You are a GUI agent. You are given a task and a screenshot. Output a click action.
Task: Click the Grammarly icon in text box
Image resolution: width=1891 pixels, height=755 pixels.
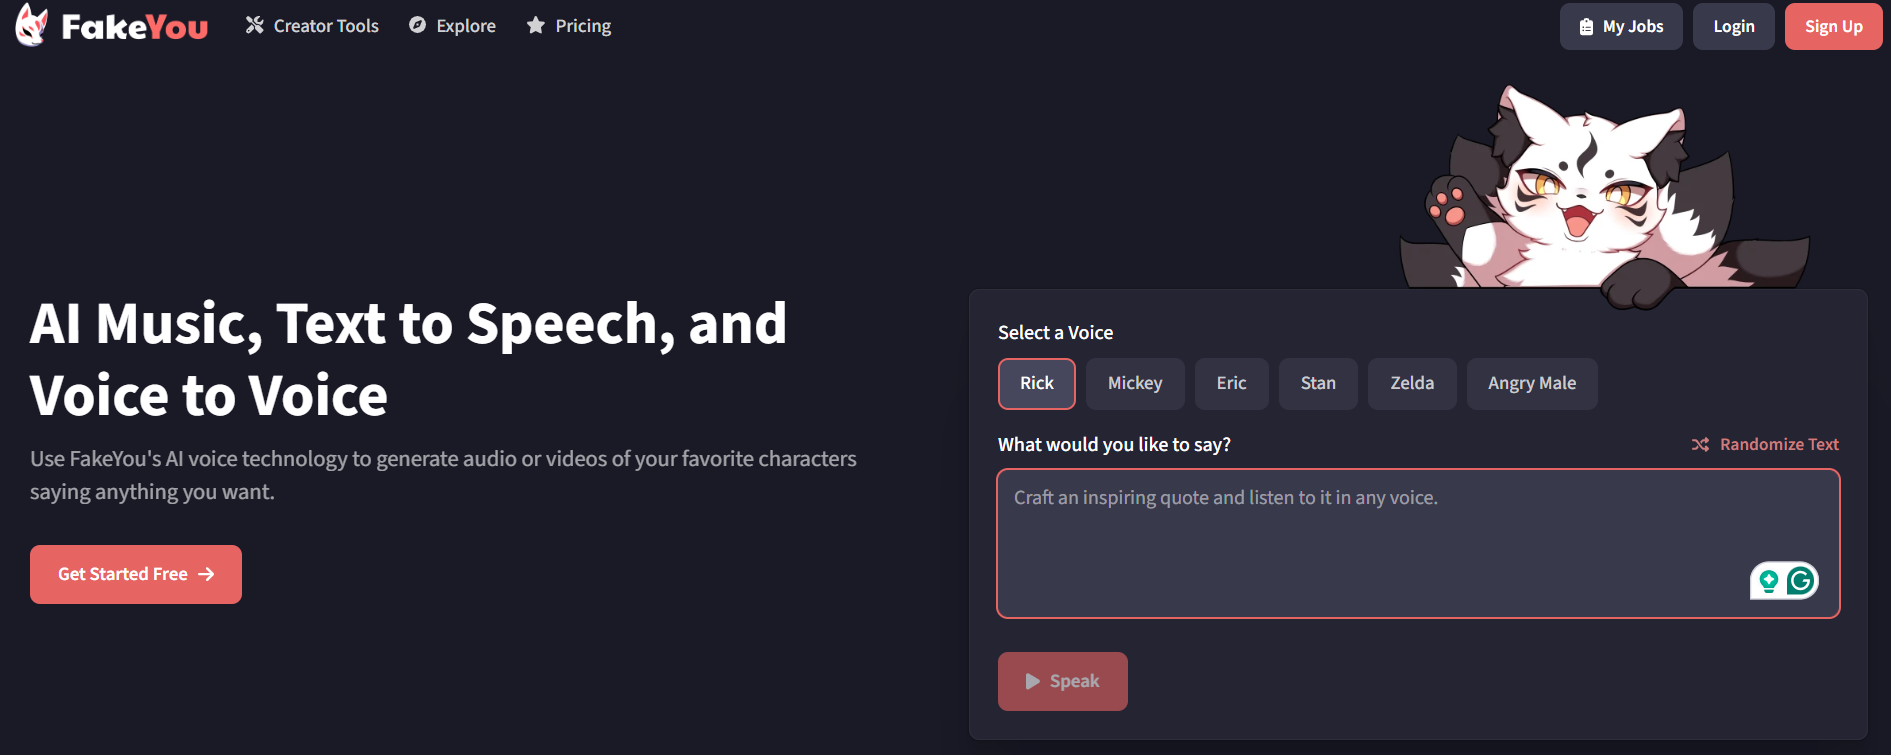pyautogui.click(x=1801, y=581)
